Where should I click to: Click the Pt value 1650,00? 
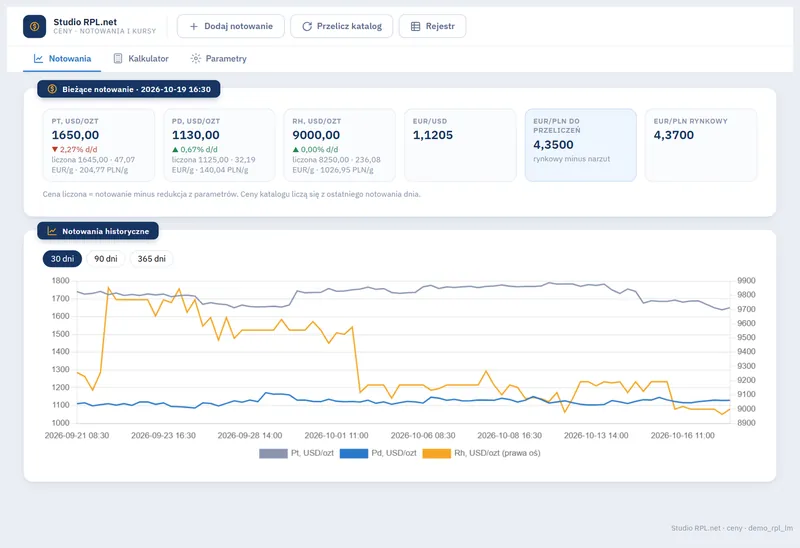pyautogui.click(x=76, y=135)
